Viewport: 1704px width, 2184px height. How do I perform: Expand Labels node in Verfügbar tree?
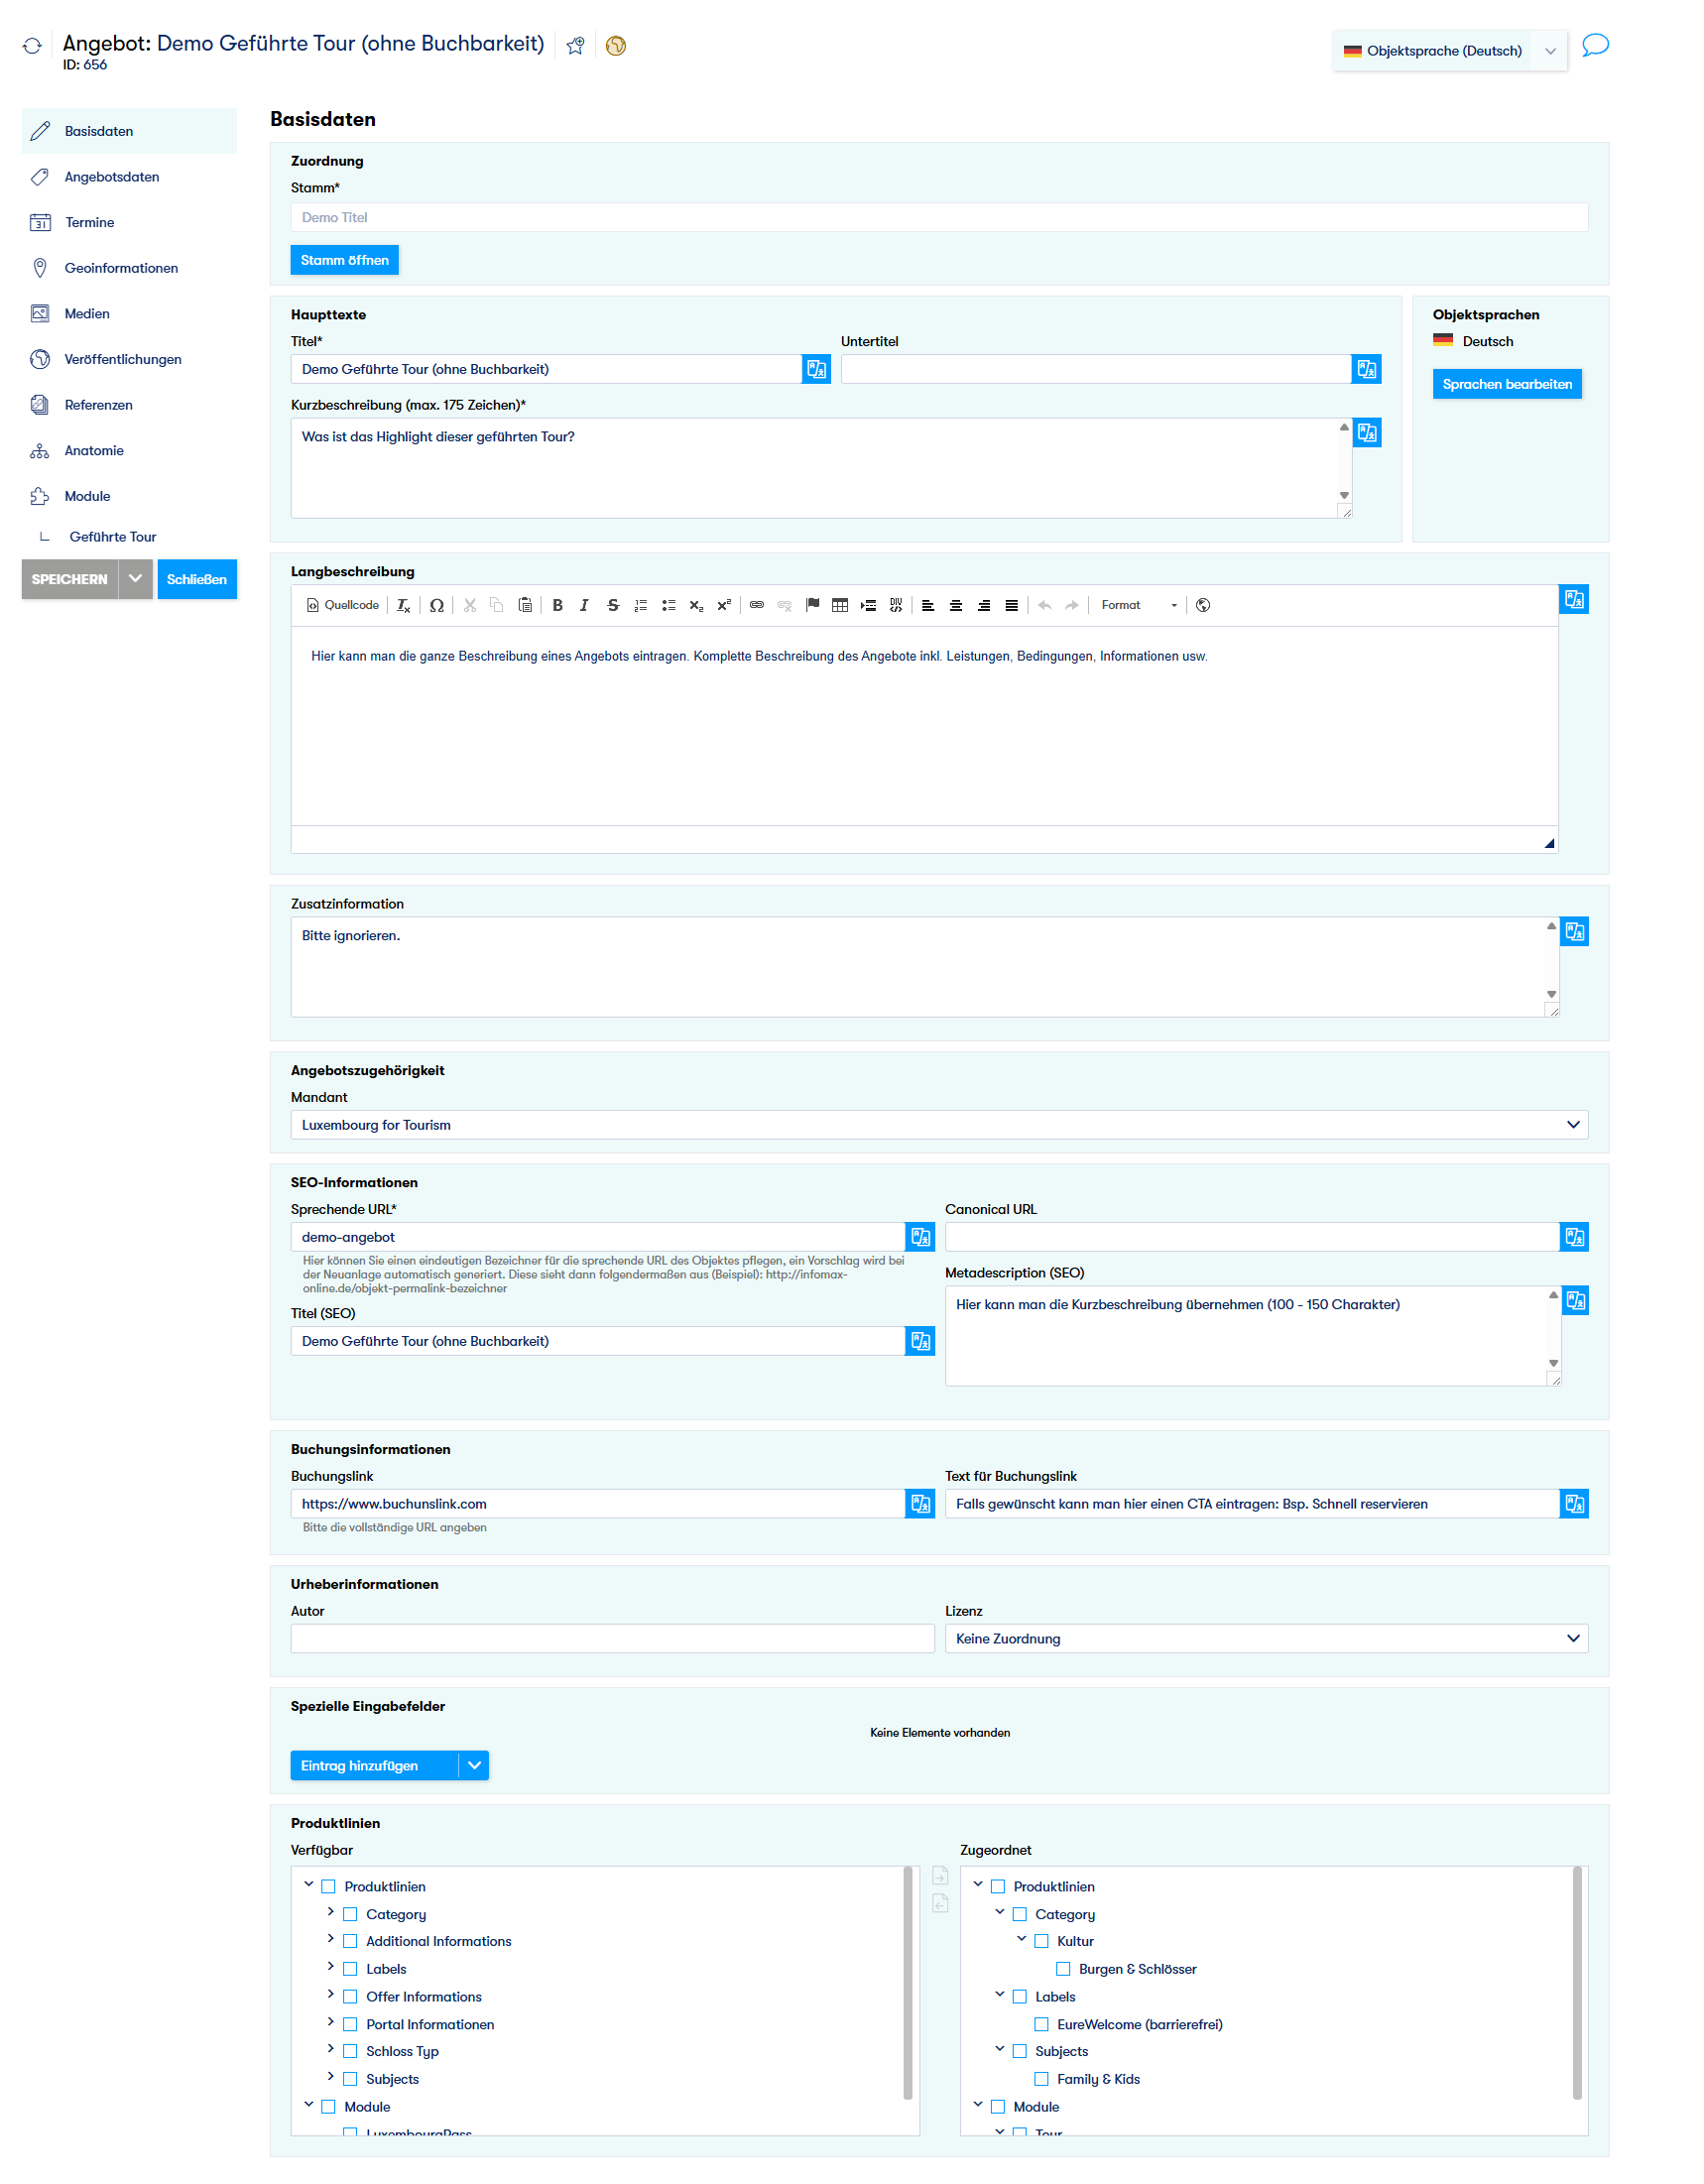331,1968
